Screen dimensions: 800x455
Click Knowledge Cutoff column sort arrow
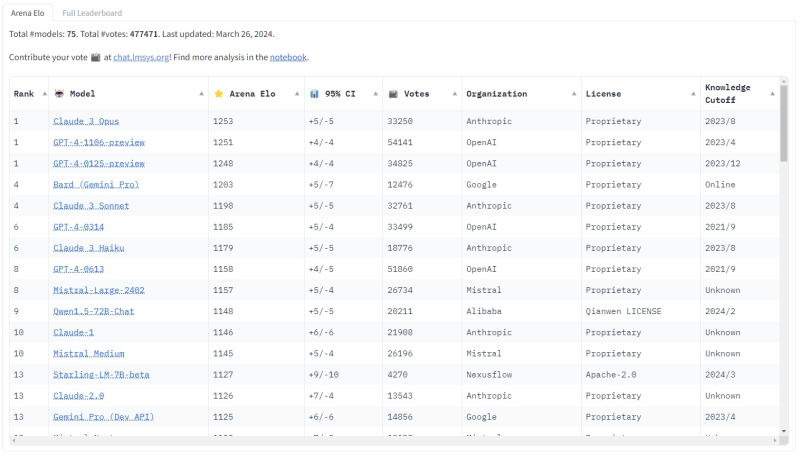click(772, 94)
